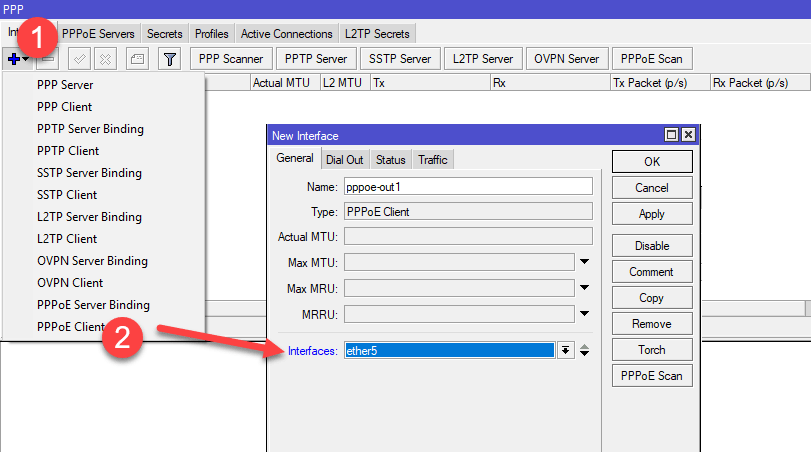Expand the MRRU field arrow

point(584,313)
